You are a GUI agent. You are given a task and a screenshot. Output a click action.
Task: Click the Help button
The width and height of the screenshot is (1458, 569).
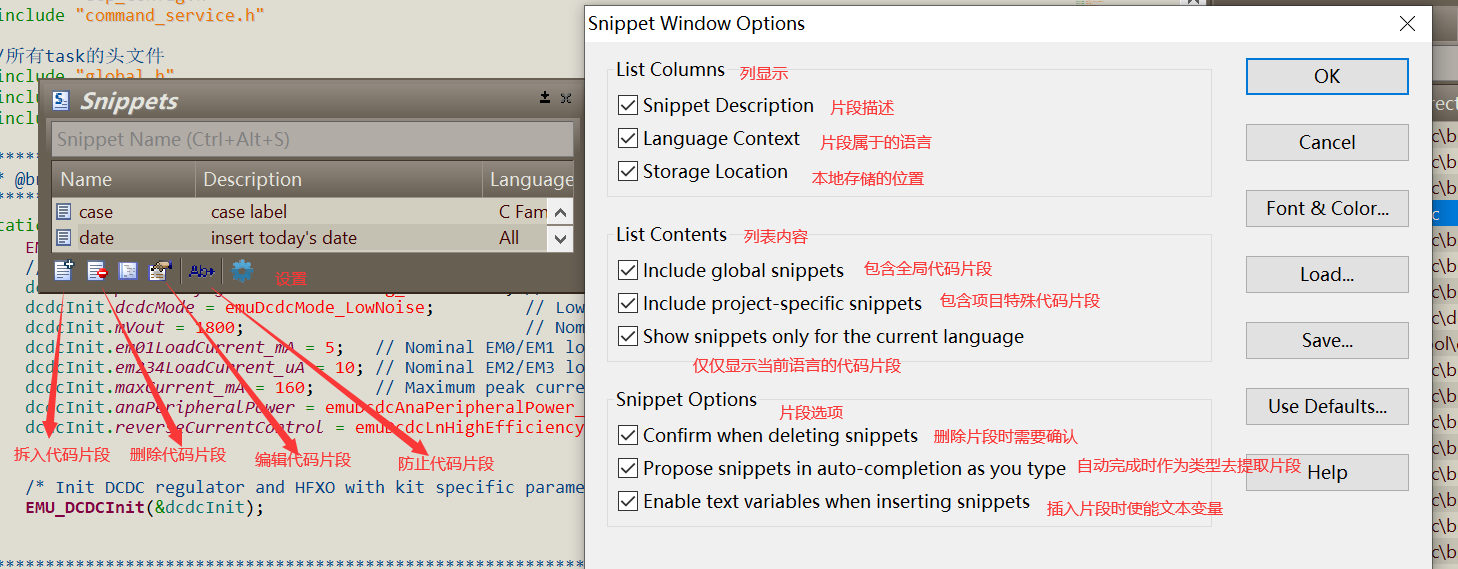(x=1327, y=472)
